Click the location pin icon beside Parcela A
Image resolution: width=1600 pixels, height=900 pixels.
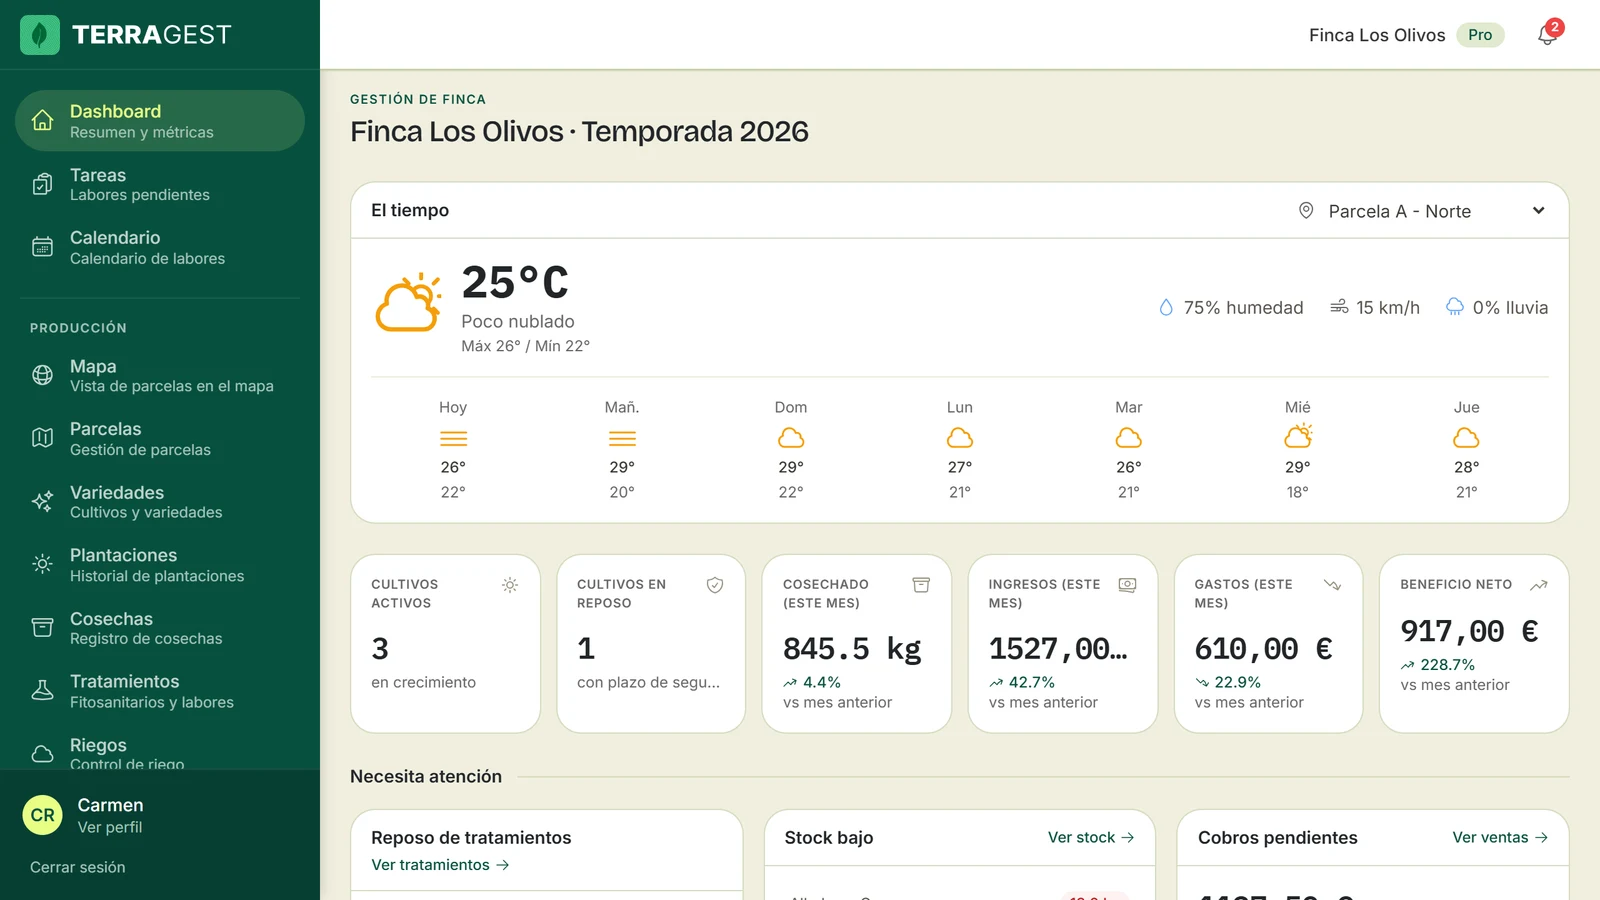coord(1306,211)
